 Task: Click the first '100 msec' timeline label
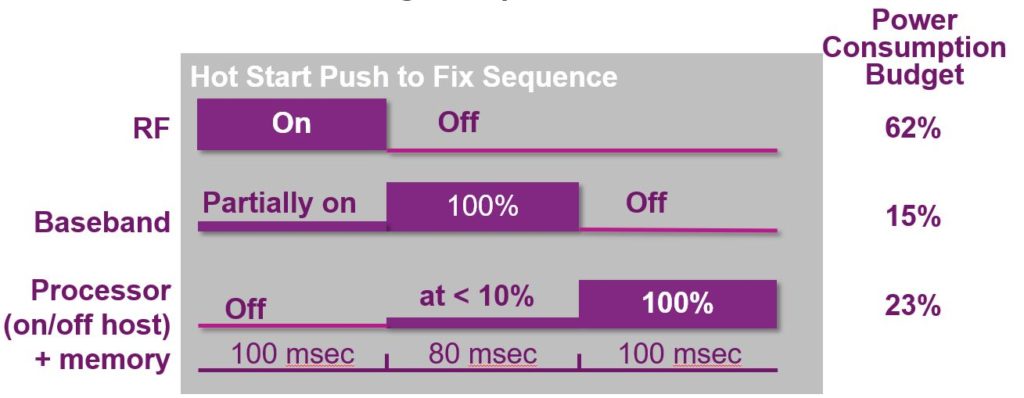(293, 354)
